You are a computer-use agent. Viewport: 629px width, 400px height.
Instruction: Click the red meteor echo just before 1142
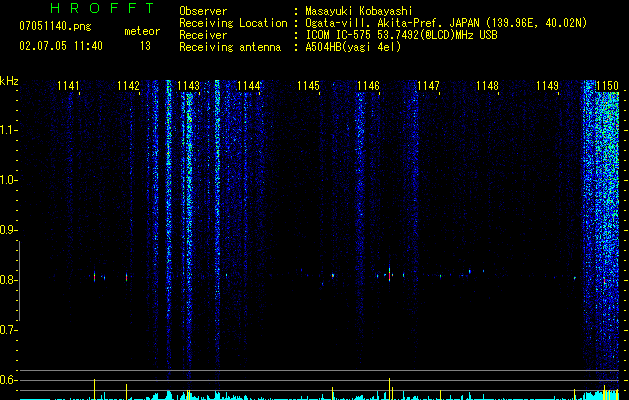pyautogui.click(x=126, y=277)
